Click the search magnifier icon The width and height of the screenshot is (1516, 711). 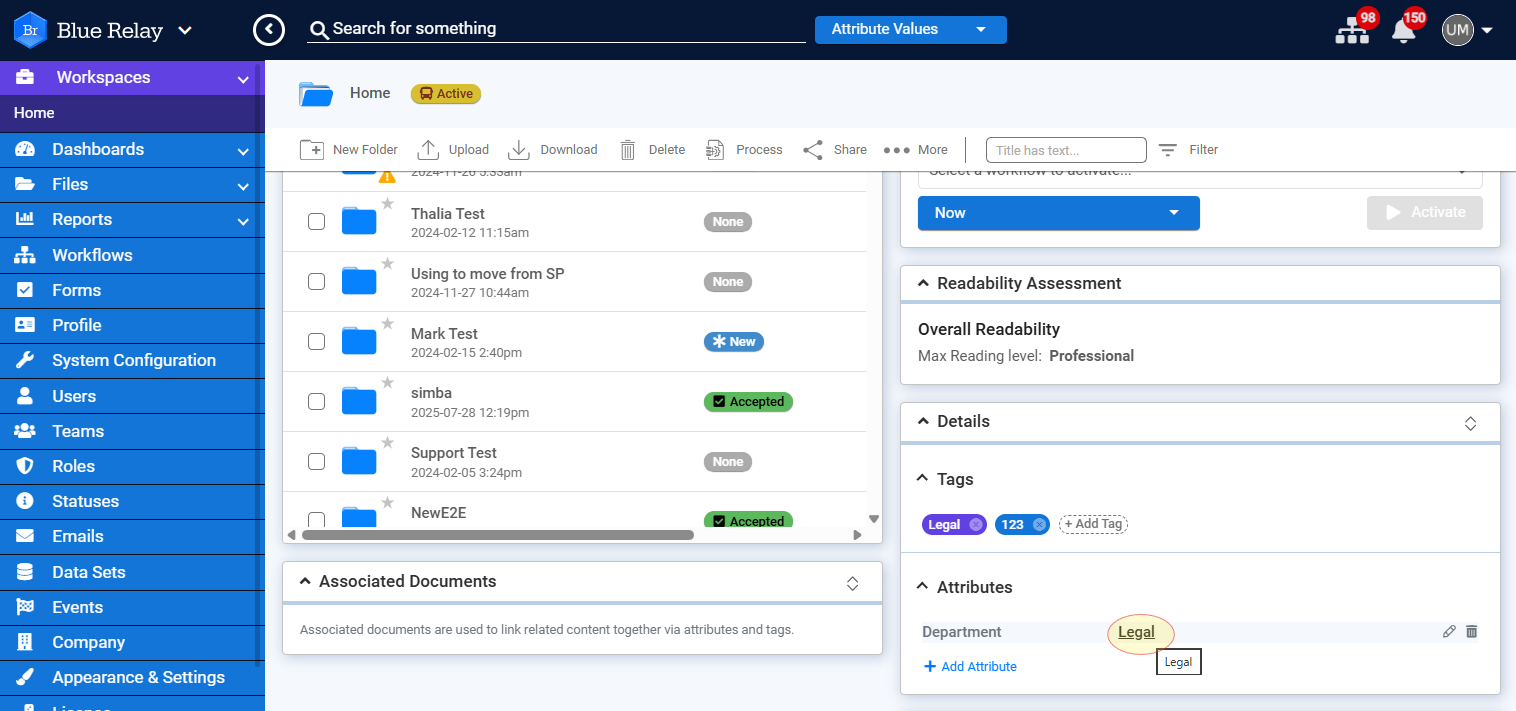pos(319,30)
